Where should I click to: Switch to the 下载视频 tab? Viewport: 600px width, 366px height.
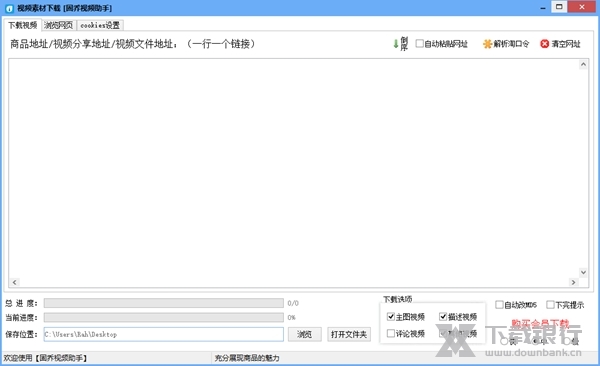click(23, 25)
